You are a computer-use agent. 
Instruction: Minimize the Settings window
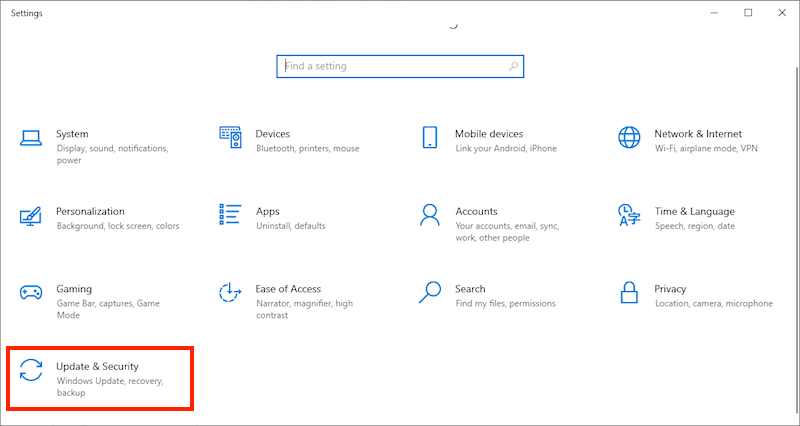tap(715, 13)
